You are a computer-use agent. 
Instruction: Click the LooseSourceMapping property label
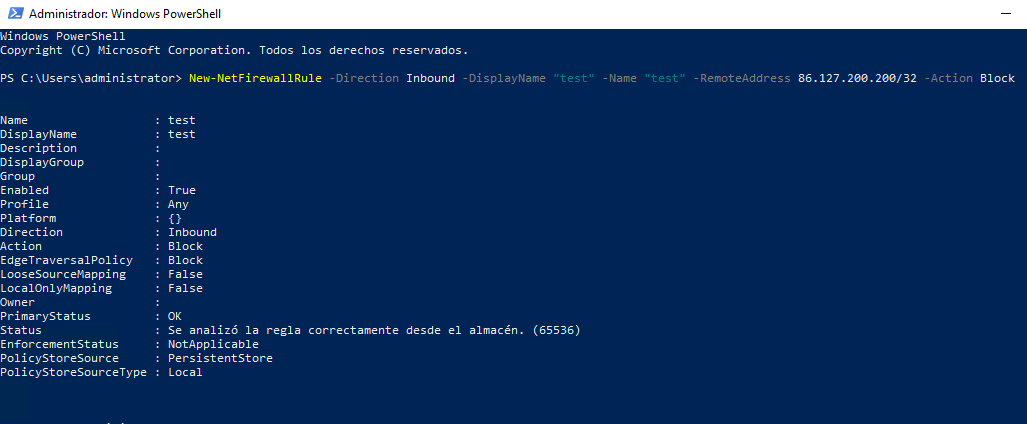[x=63, y=274]
